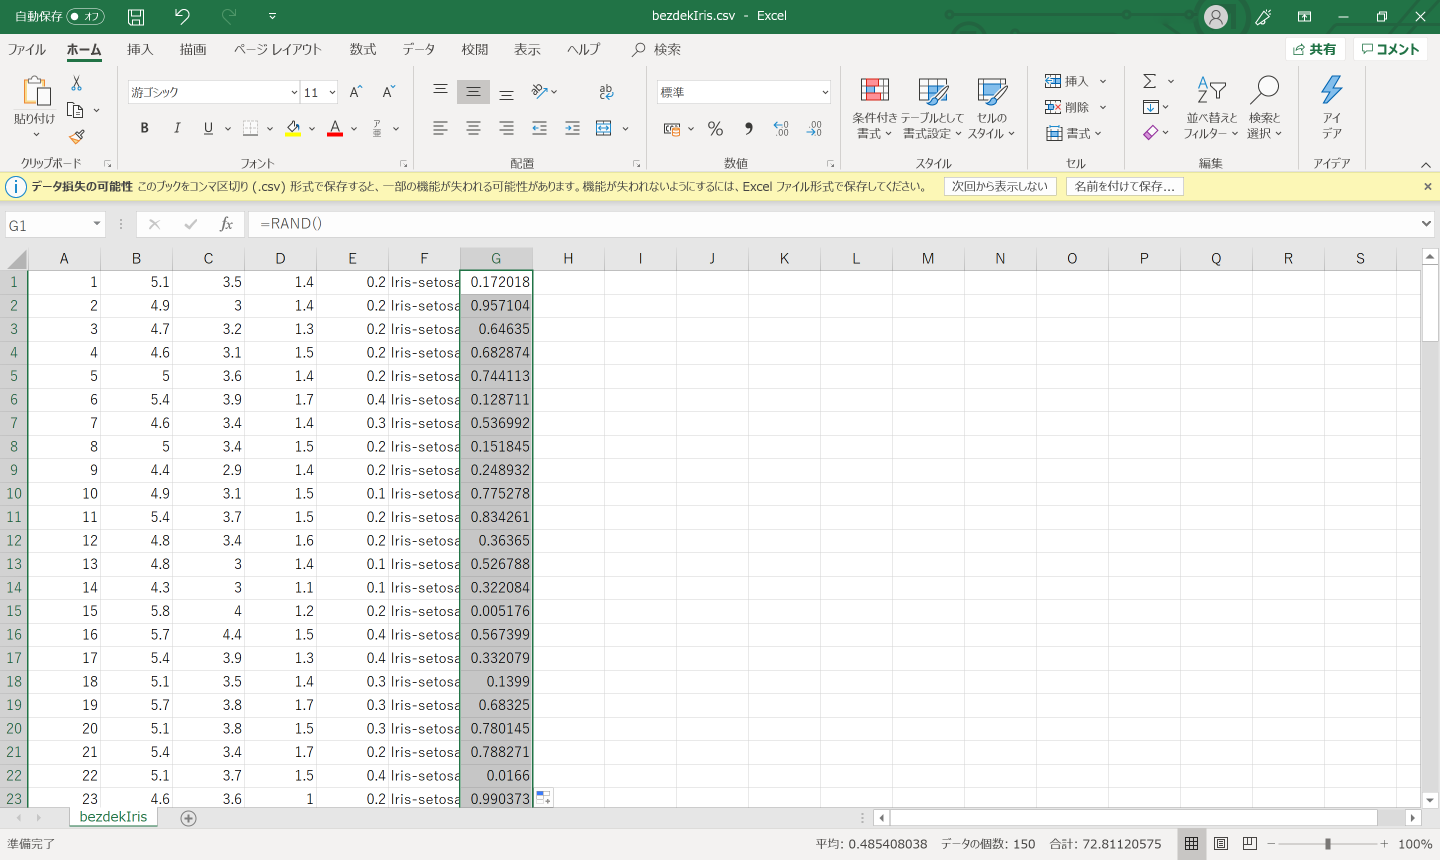The height and width of the screenshot is (860, 1440).
Task: Decrease cell indent
Action: (x=539, y=128)
